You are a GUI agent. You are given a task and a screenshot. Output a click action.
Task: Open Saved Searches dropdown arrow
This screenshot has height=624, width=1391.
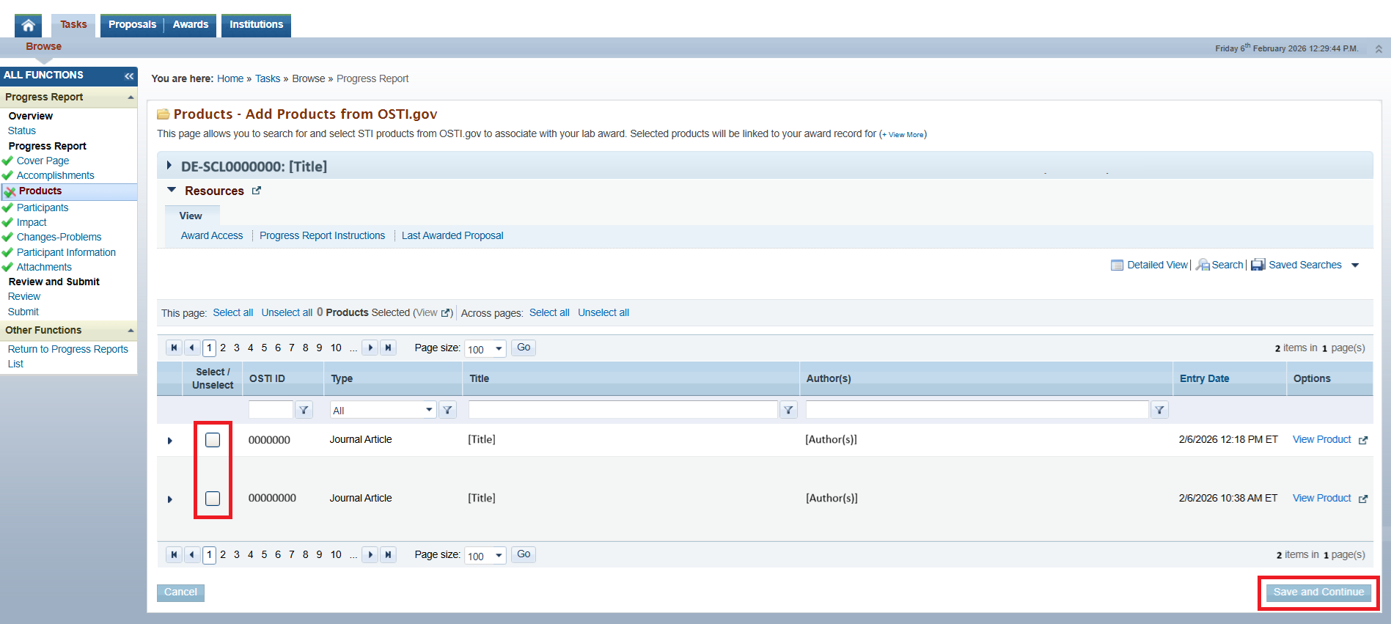[1355, 265]
